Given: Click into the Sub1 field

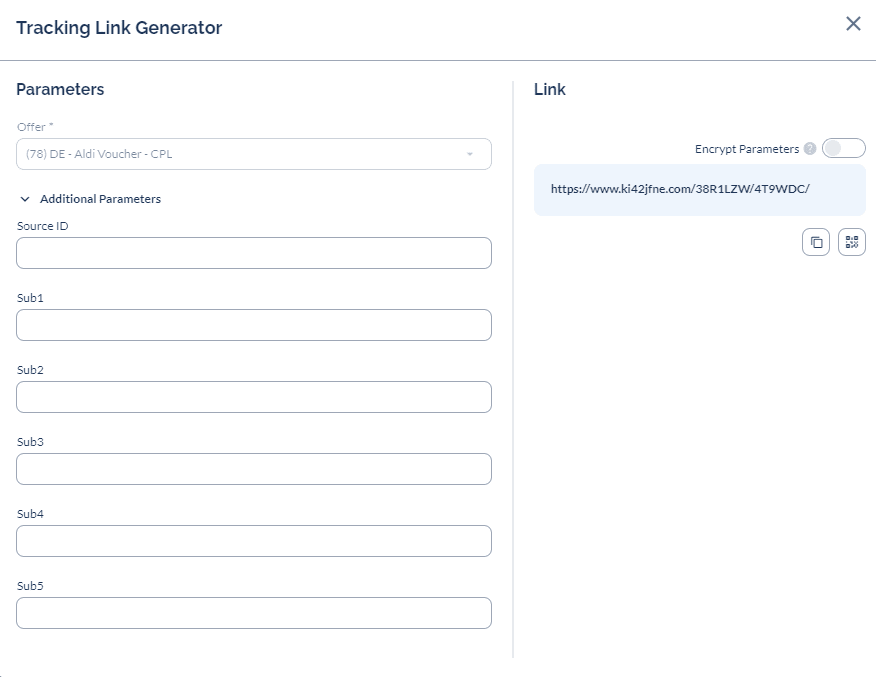Looking at the screenshot, I should [x=254, y=325].
